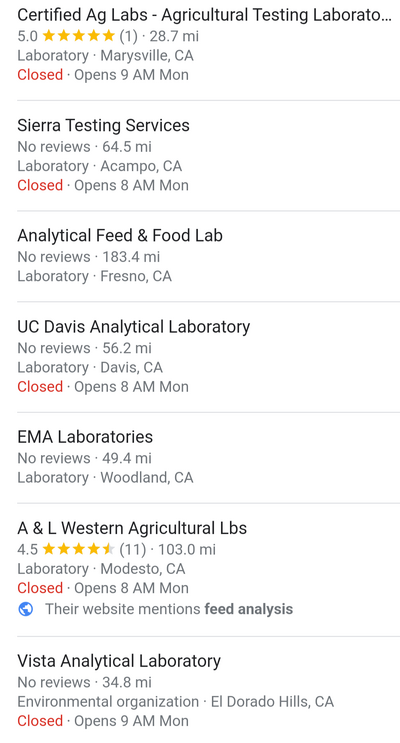Click the (1) review count for Certified Ag Labs
Viewport: 400px width, 743px height.
click(x=128, y=36)
